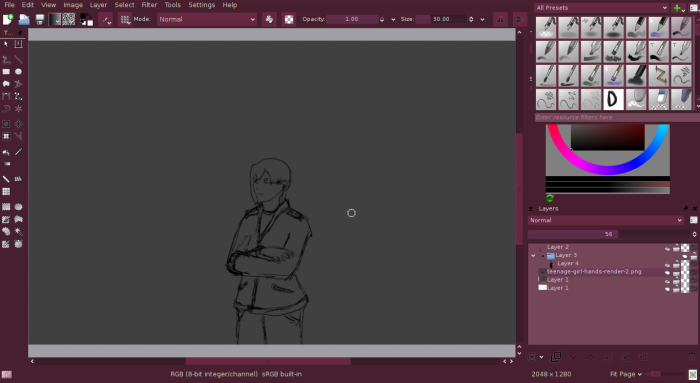Select the Rectangular Selection tool
The width and height of the screenshot is (700, 383).
pos(6,207)
